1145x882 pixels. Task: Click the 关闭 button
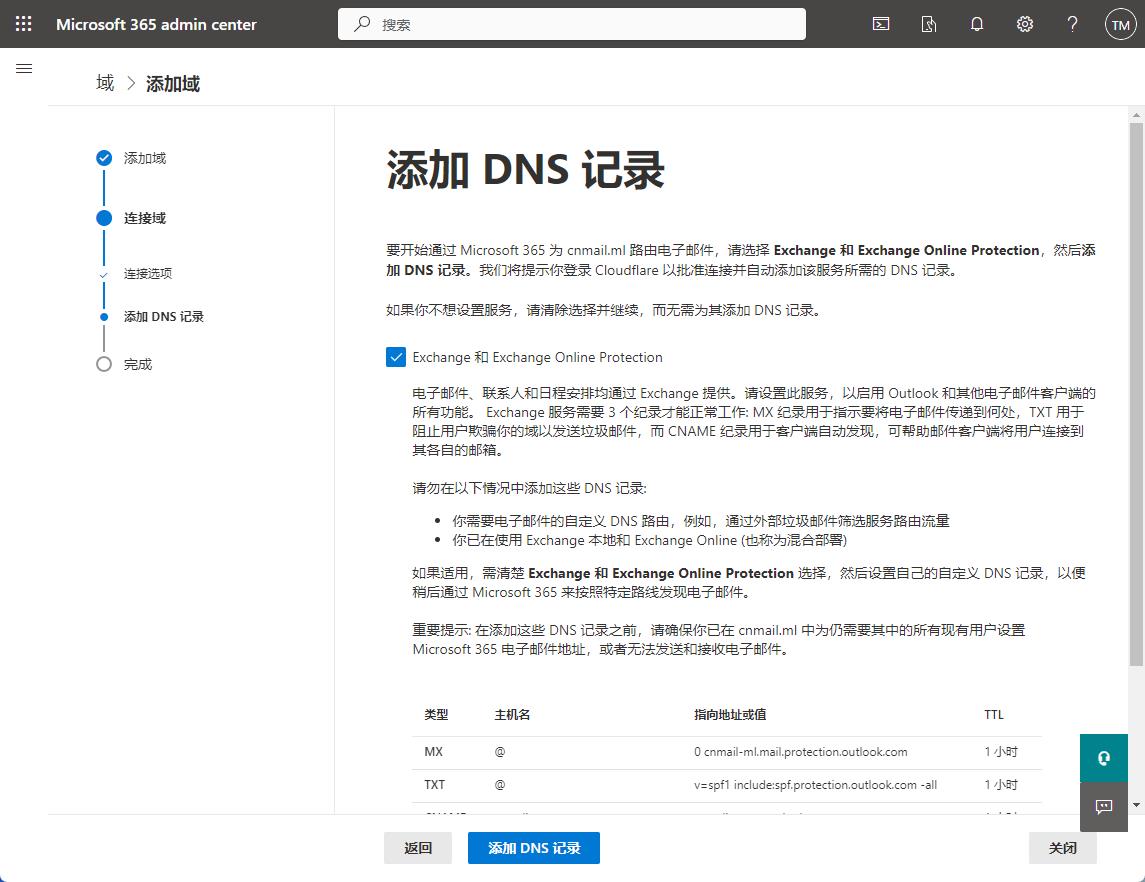pos(1062,848)
